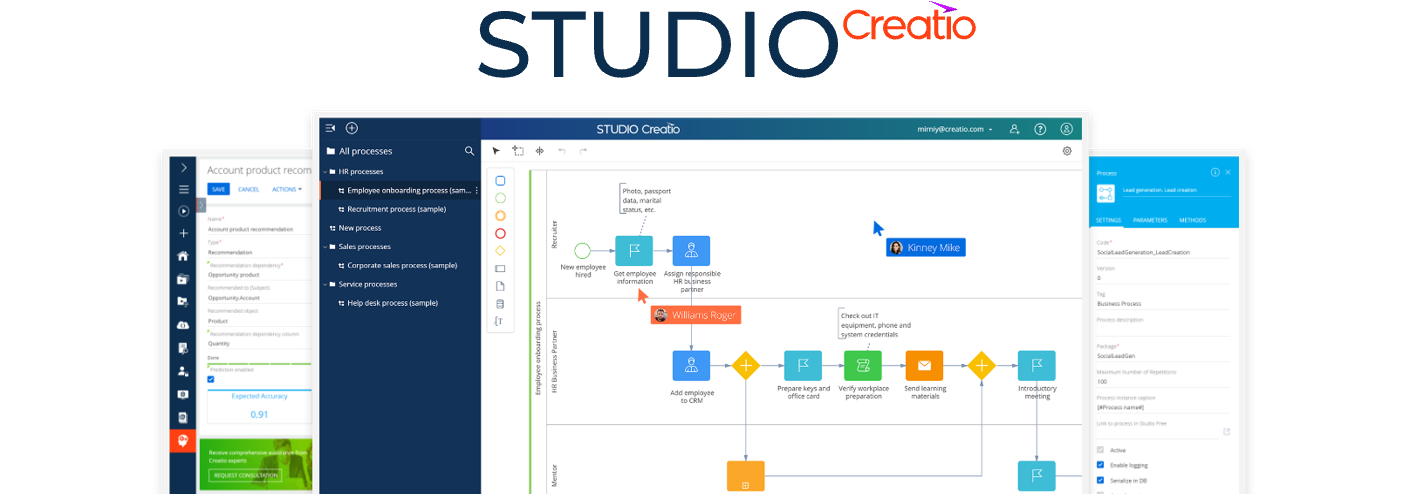Pick the data store element in palette

501,304
